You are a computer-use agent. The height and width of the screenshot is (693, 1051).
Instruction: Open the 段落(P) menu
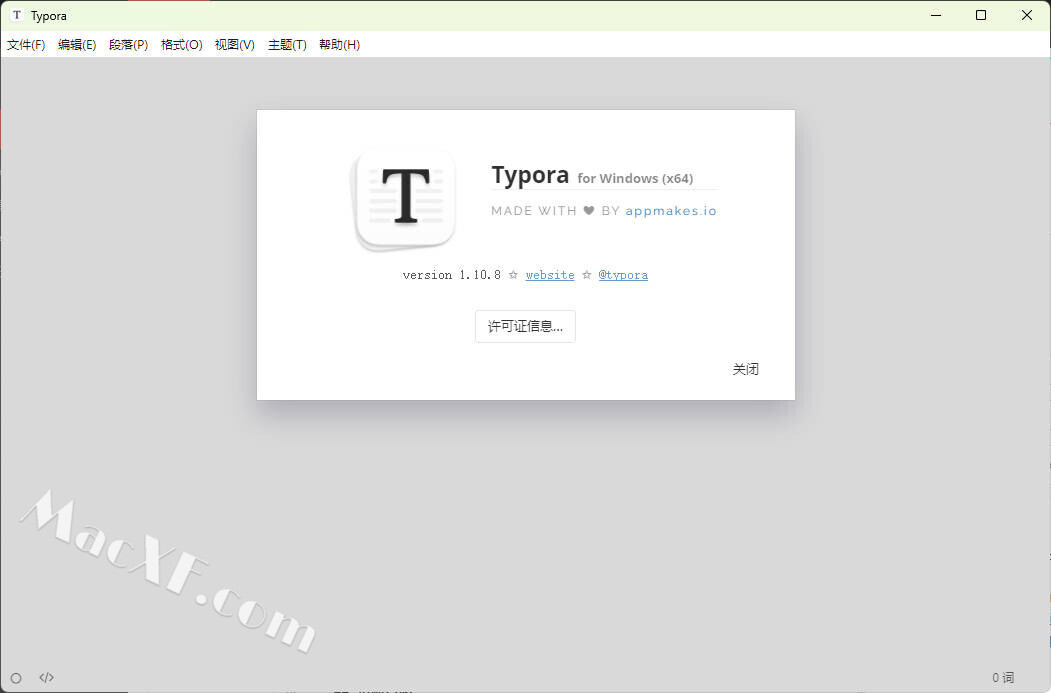pos(128,45)
